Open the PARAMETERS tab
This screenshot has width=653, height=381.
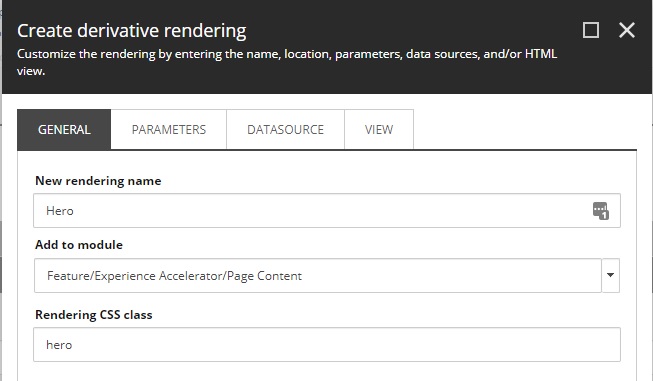tap(169, 129)
